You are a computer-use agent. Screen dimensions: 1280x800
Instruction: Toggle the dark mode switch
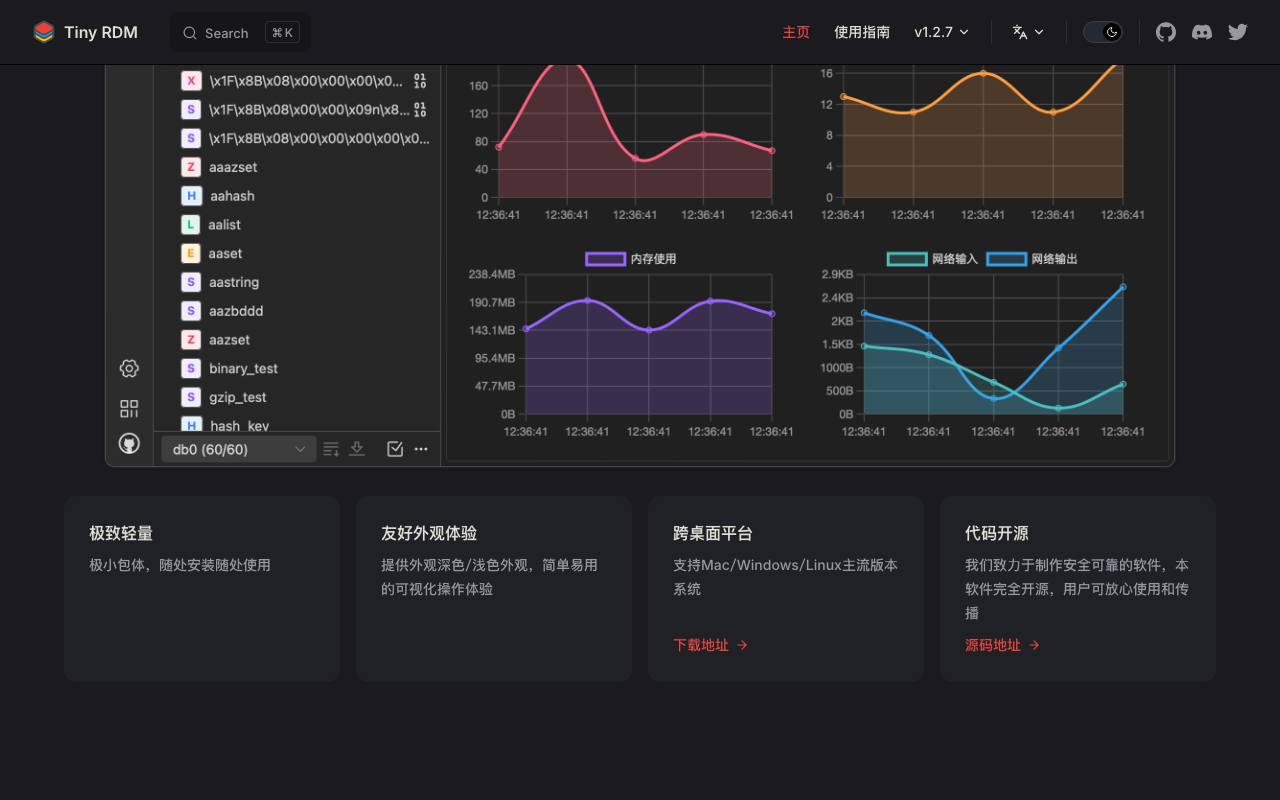[x=1102, y=32]
